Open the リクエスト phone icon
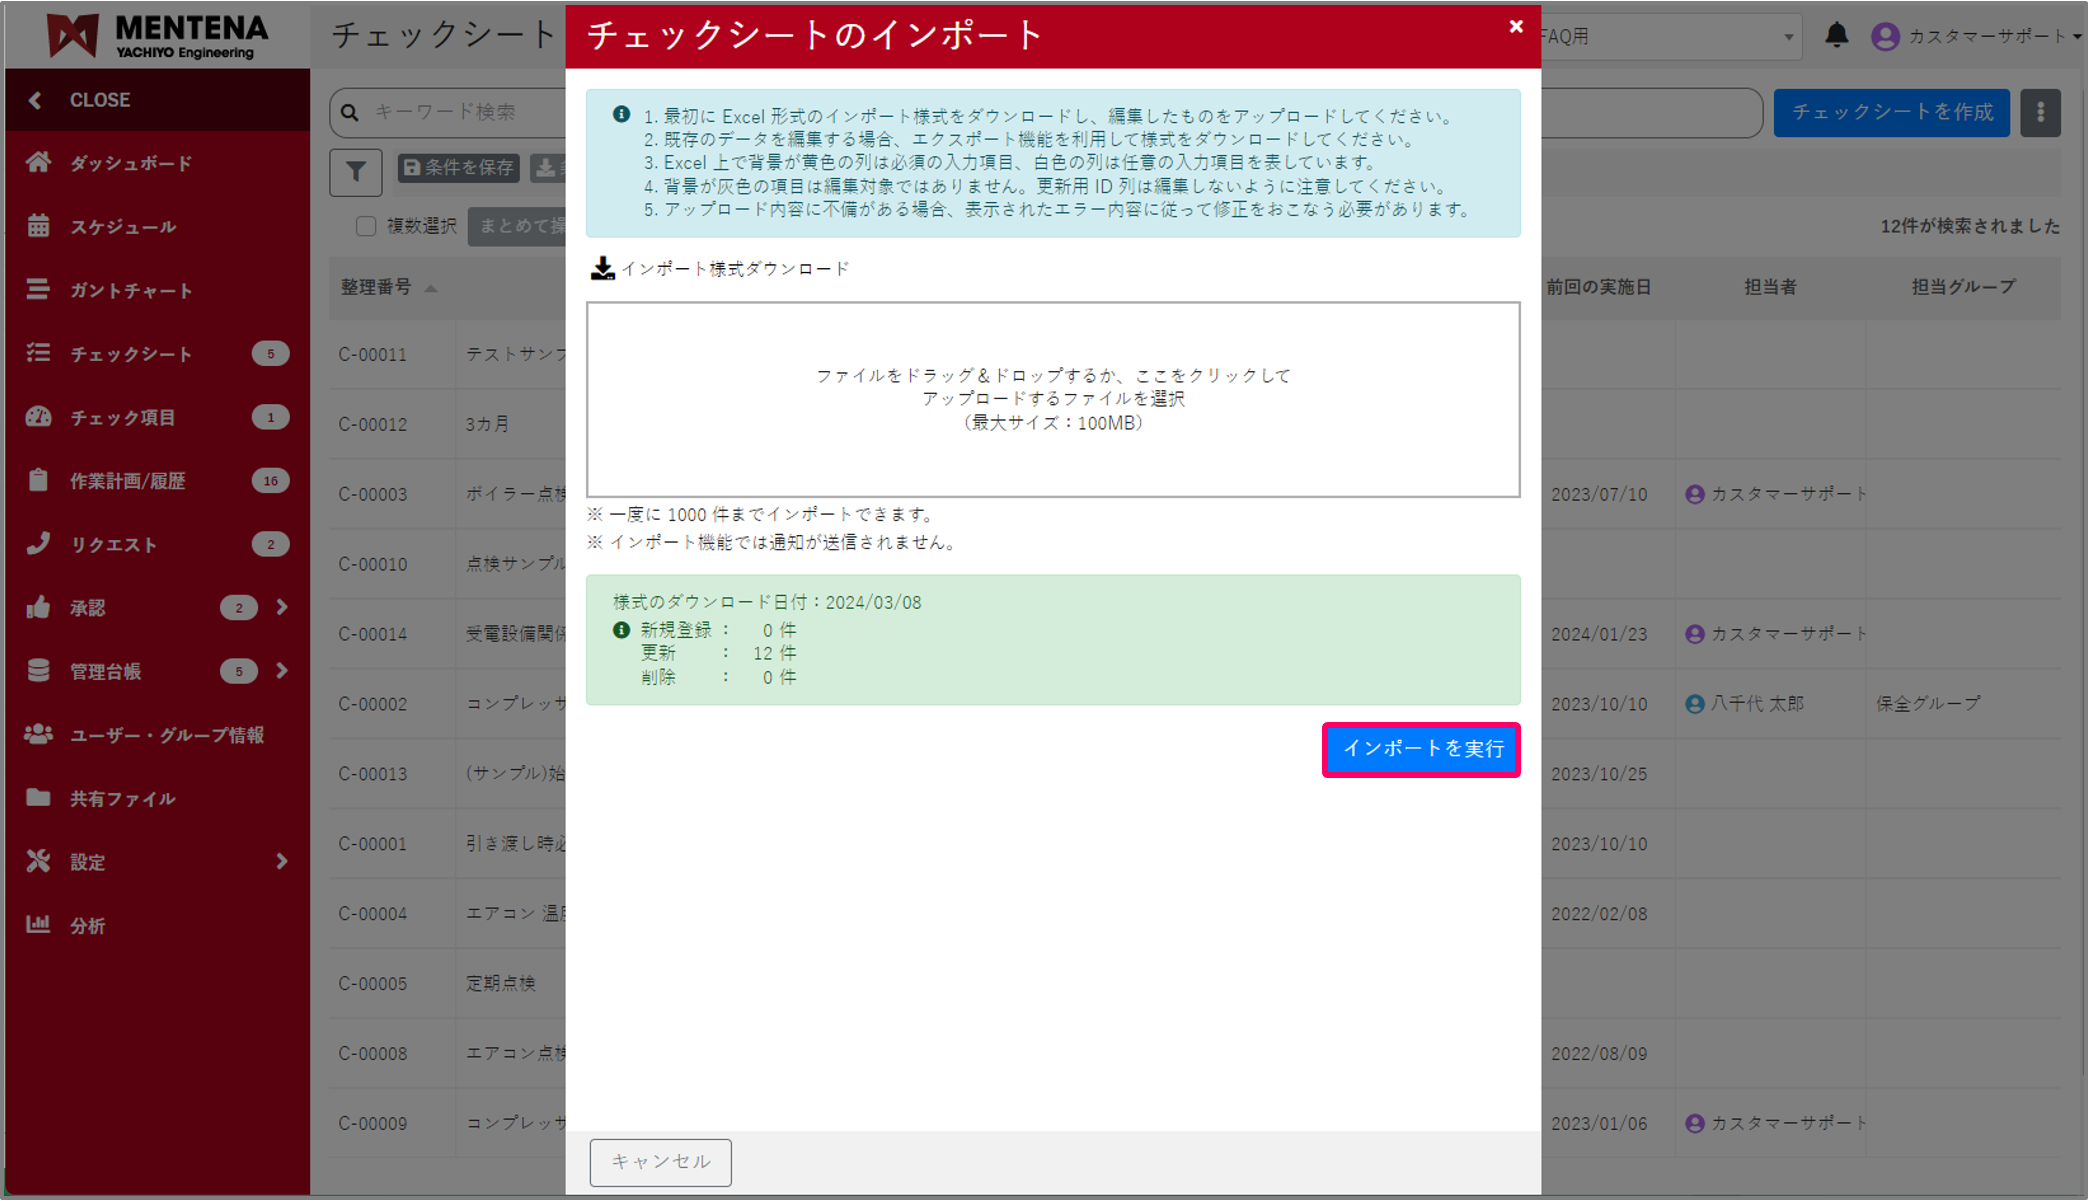Viewport: 2088px width, 1201px height. pyautogui.click(x=38, y=543)
